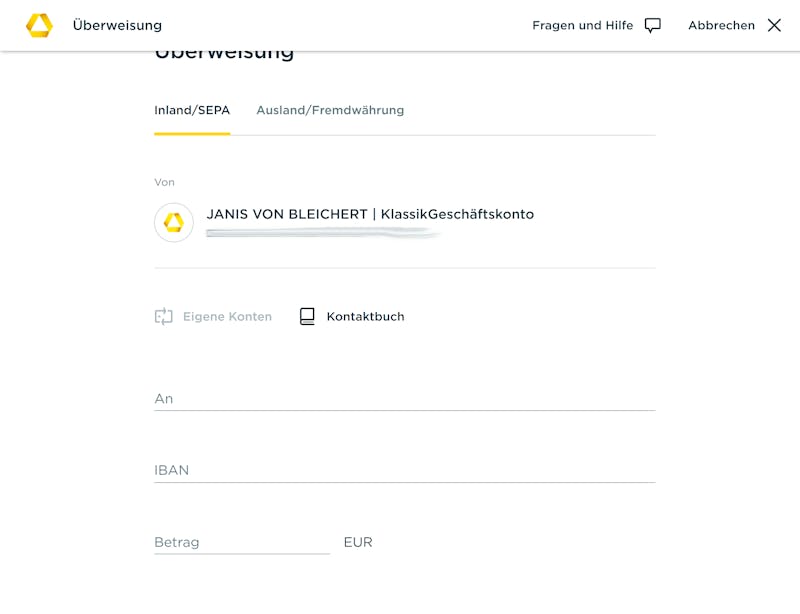This screenshot has width=800, height=614.
Task: Click the Von label above the account
Action: point(164,182)
